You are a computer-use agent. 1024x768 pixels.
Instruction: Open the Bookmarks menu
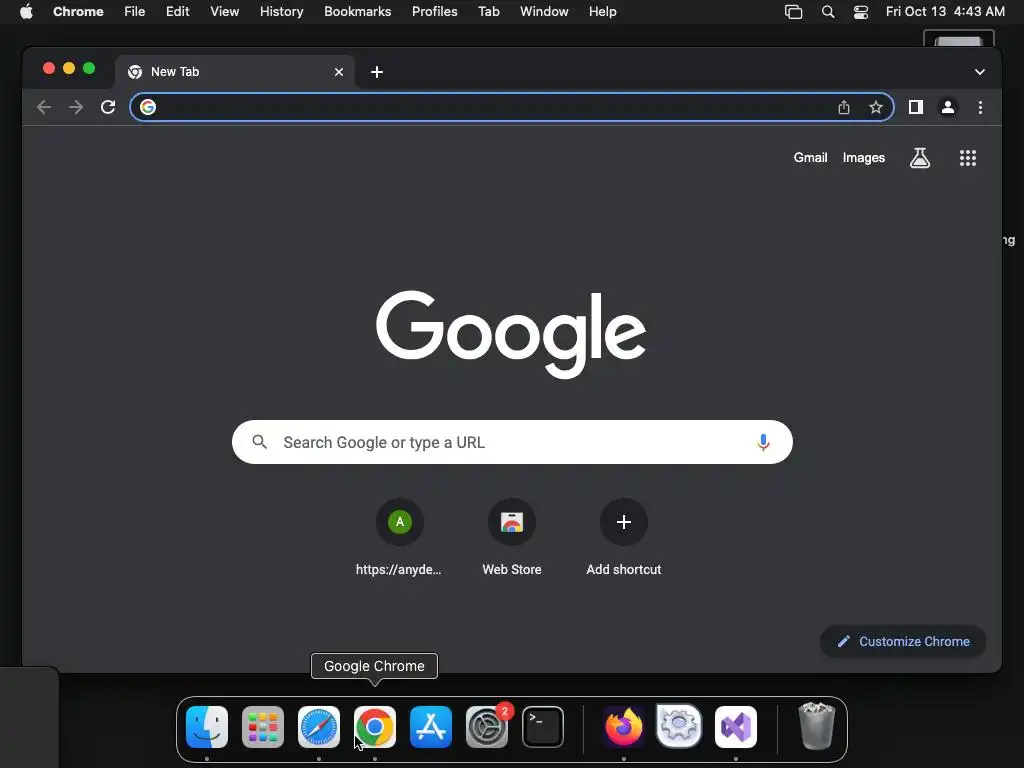[357, 12]
